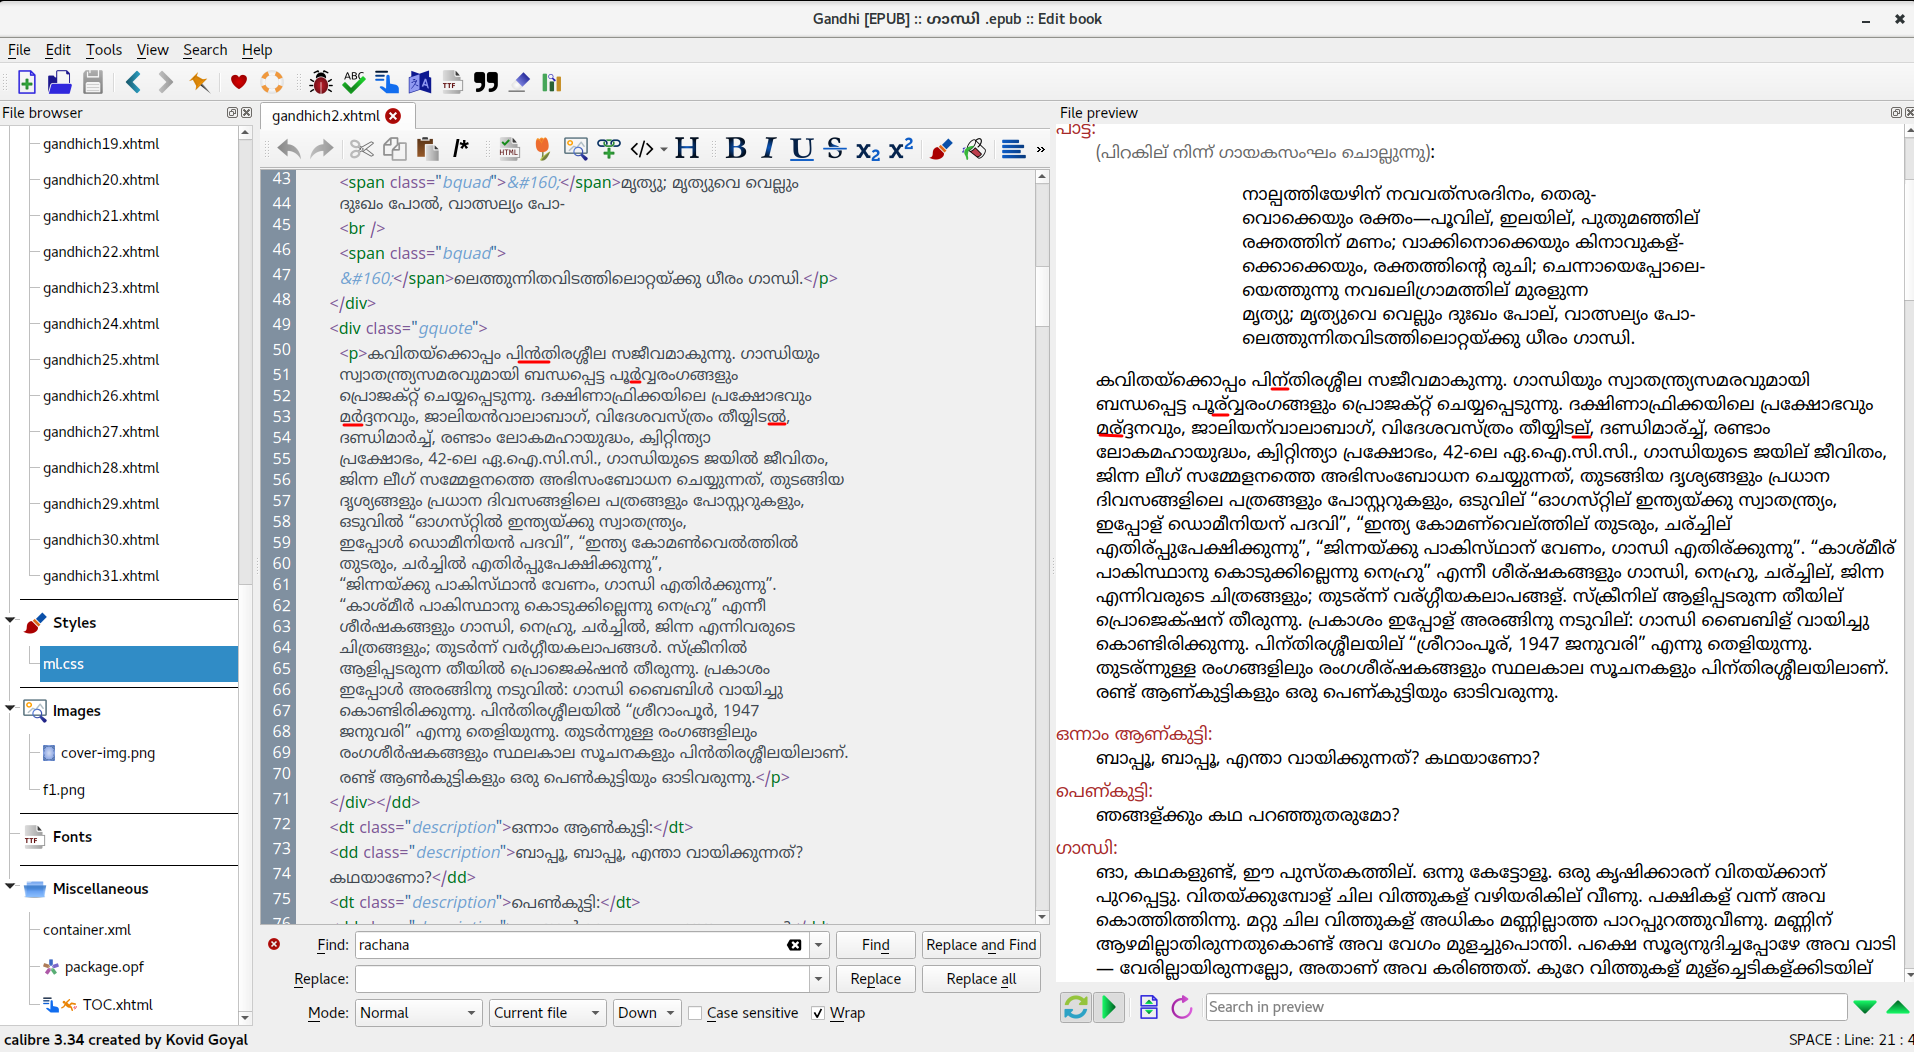1914x1052 pixels.
Task: Insert a hyperlink with the chain icon
Action: pyautogui.click(x=608, y=149)
